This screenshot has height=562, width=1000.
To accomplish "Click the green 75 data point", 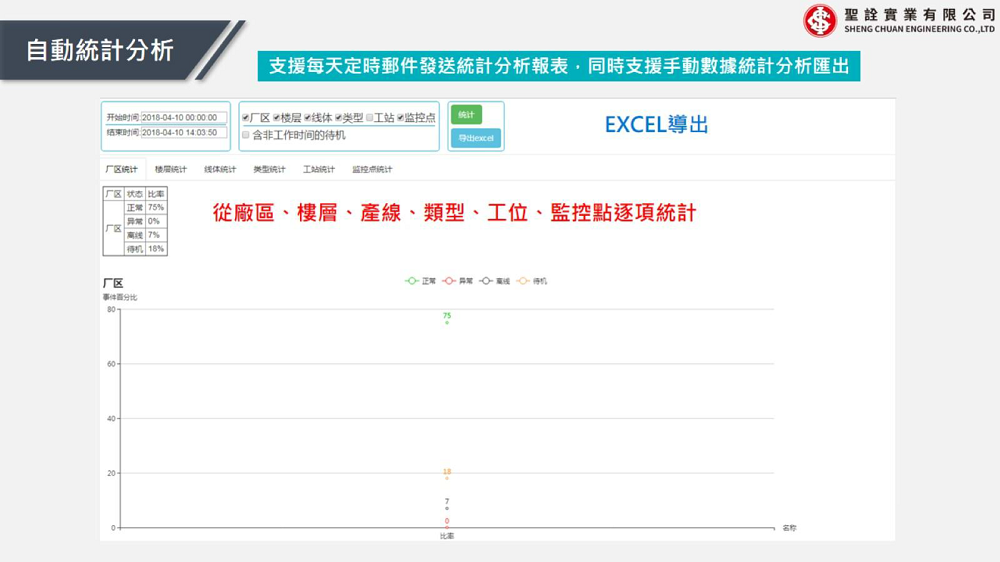I will point(447,323).
